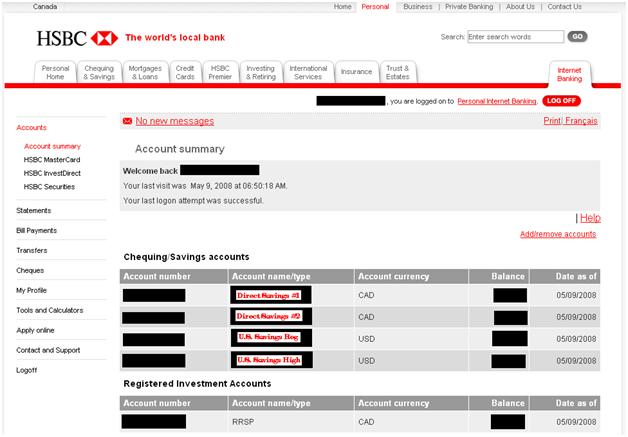Select the Investing & Retiring tab
The image size is (628, 437).
click(260, 72)
